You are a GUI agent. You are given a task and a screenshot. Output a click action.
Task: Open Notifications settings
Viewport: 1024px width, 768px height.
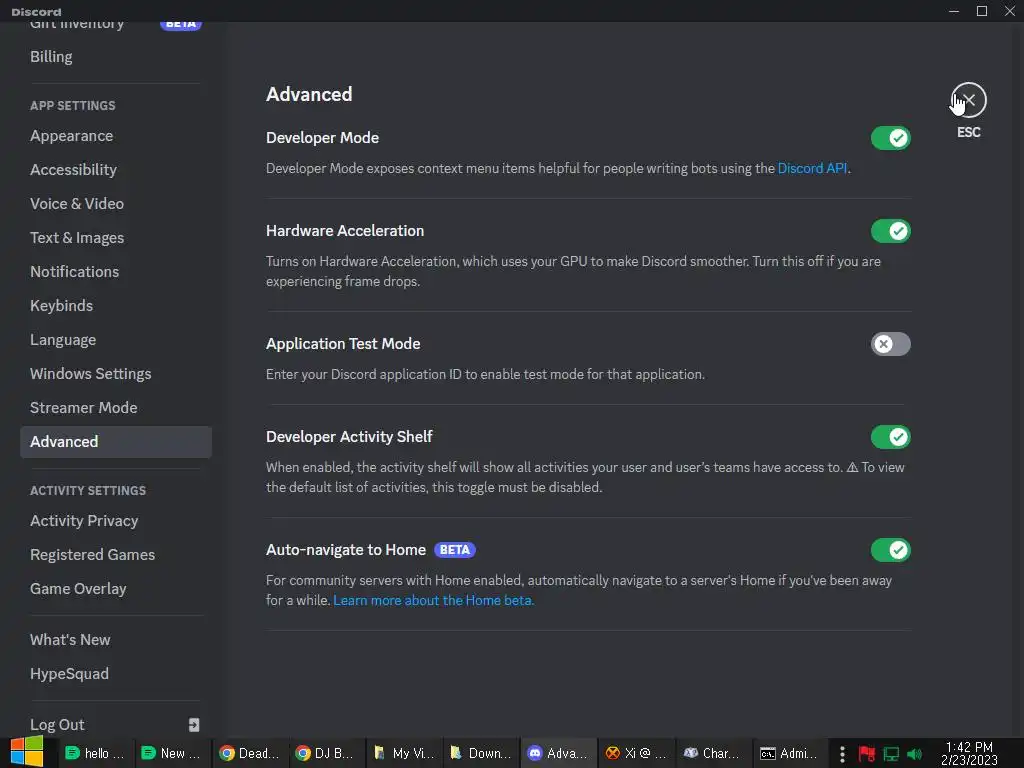pos(116,272)
